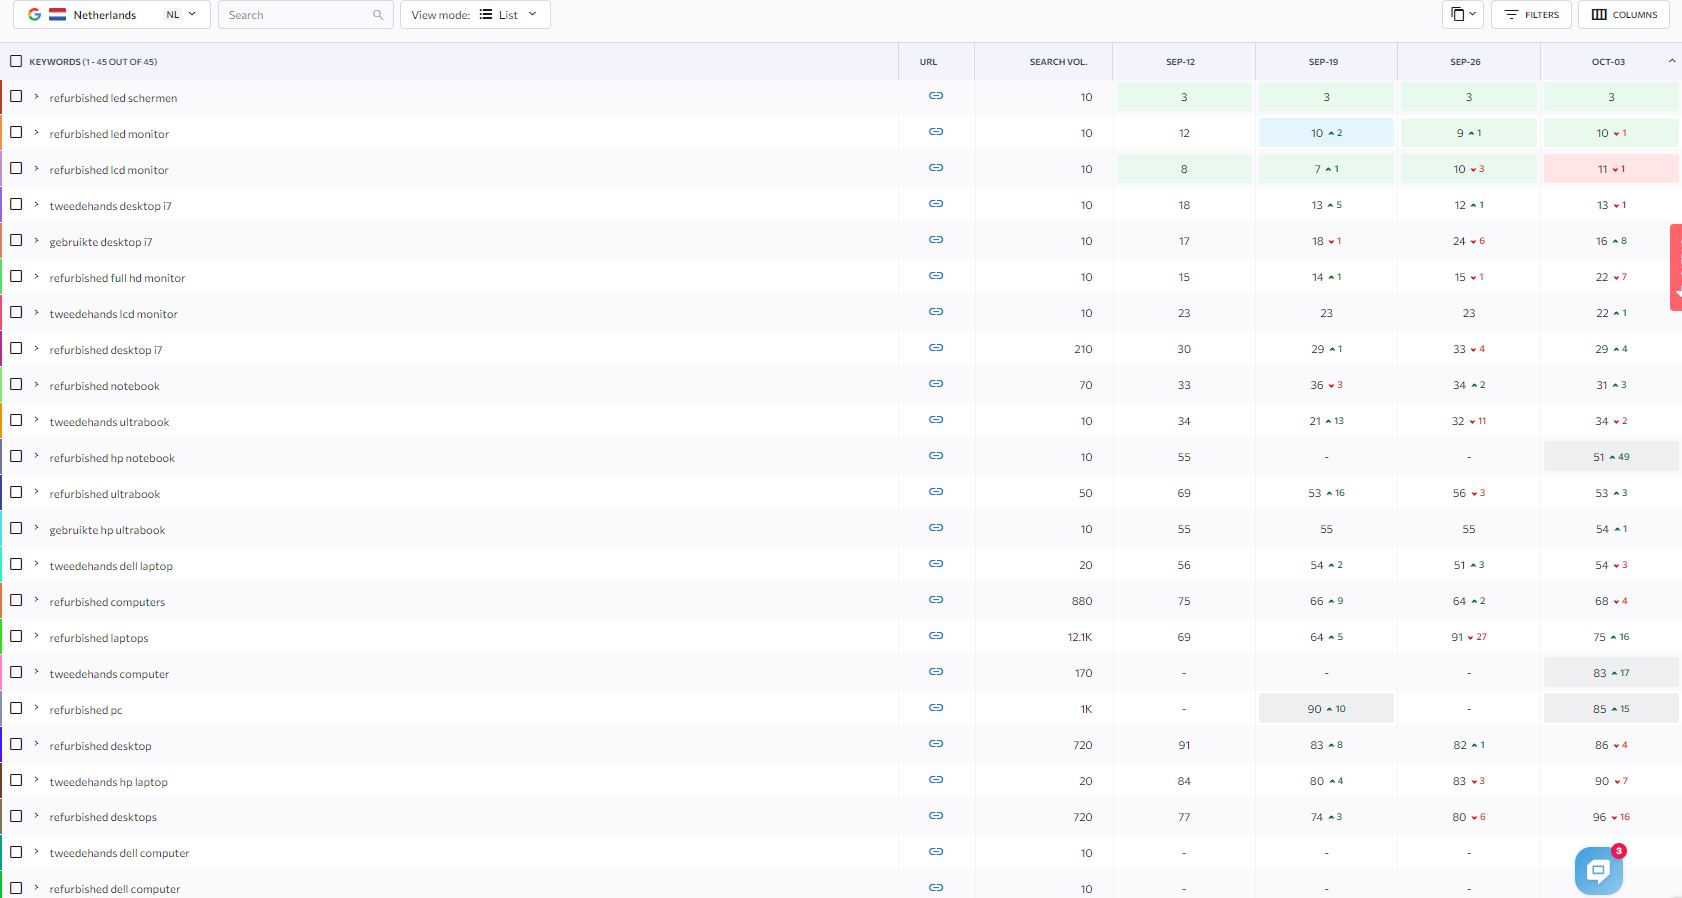The width and height of the screenshot is (1682, 898).
Task: Open URL link for refurbished full hd monitor
Action: (936, 276)
